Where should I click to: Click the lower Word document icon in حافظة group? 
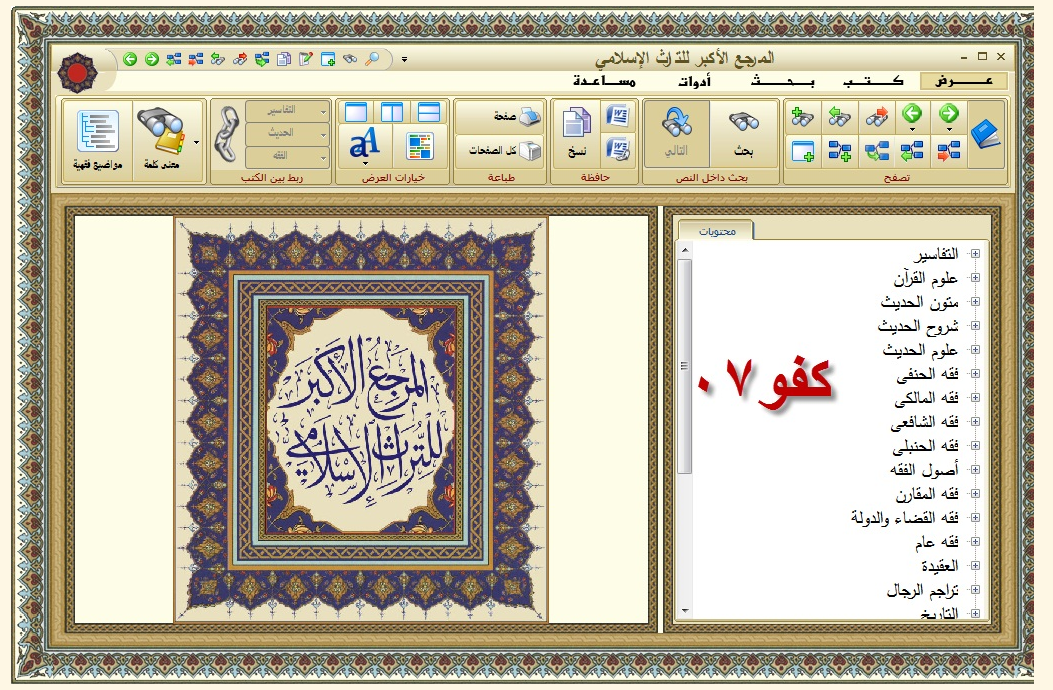(x=617, y=148)
